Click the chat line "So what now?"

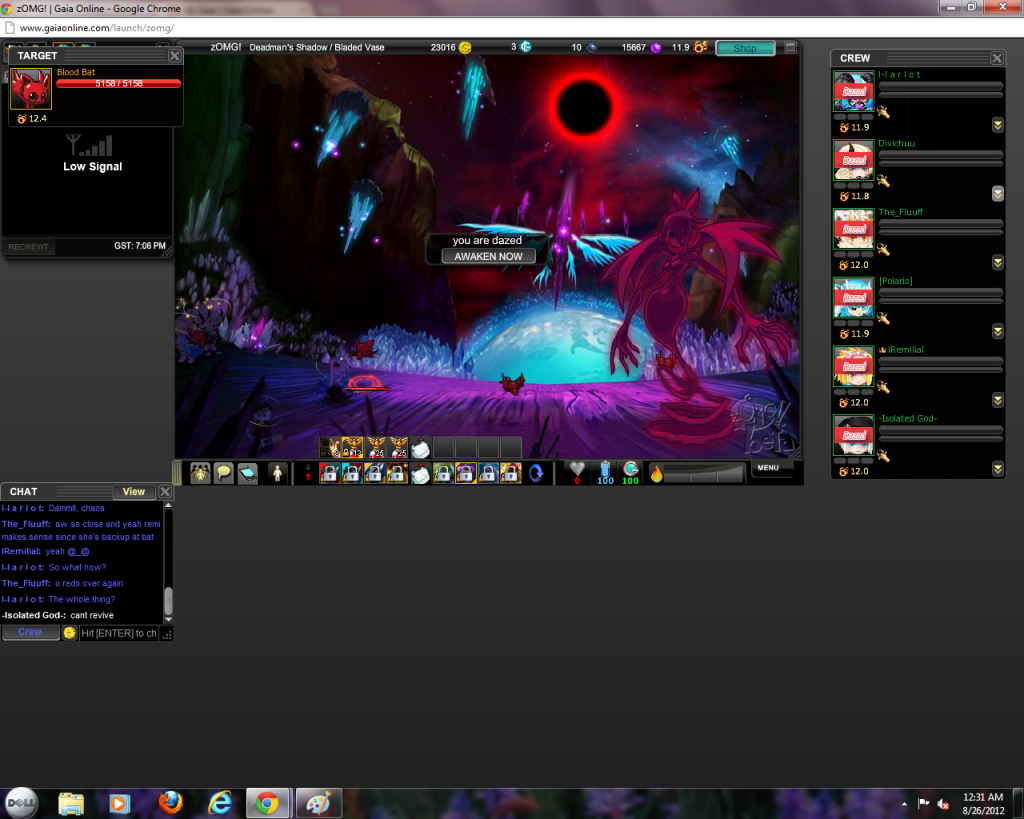tap(77, 568)
